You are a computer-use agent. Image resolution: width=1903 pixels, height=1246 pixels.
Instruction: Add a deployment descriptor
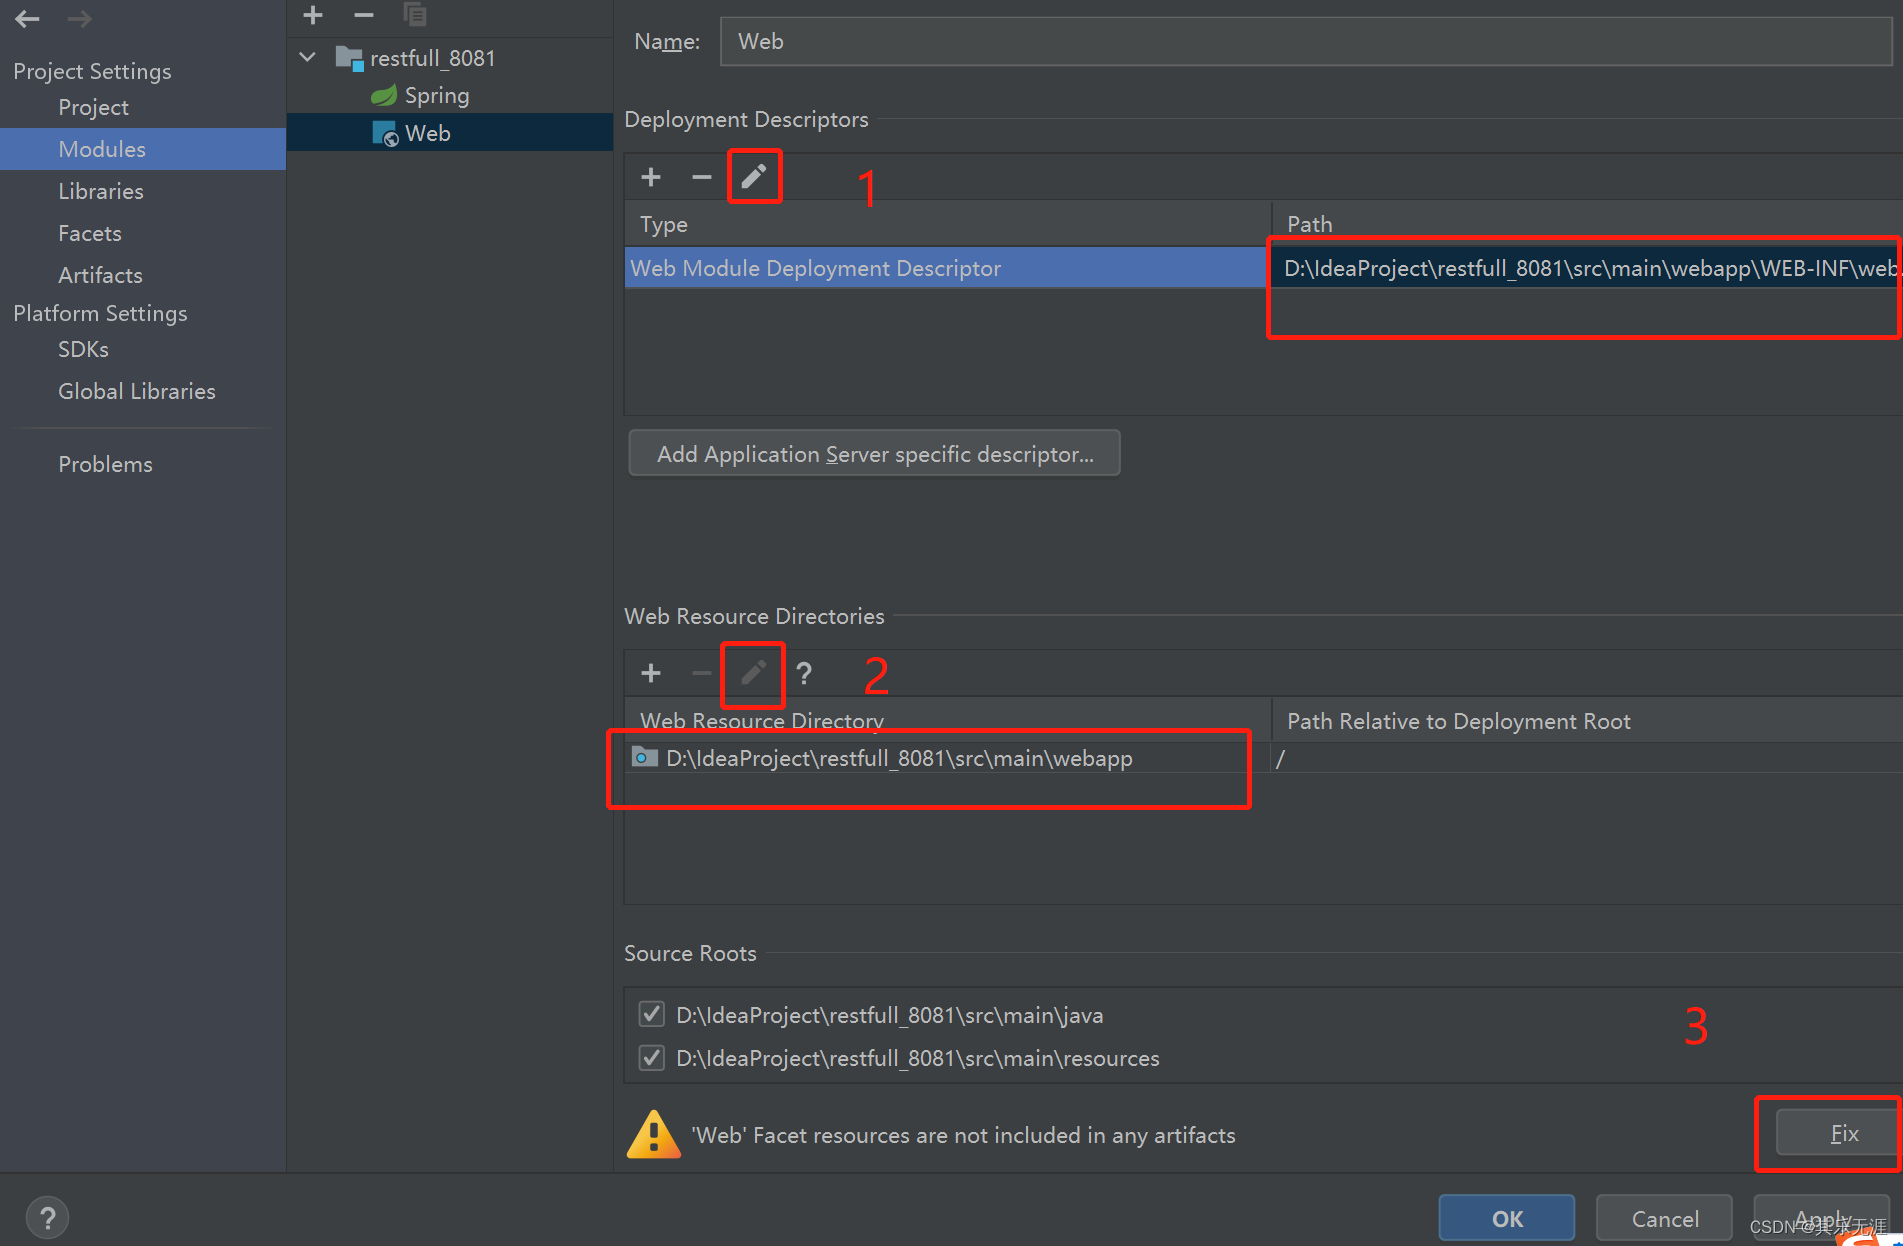(x=651, y=177)
